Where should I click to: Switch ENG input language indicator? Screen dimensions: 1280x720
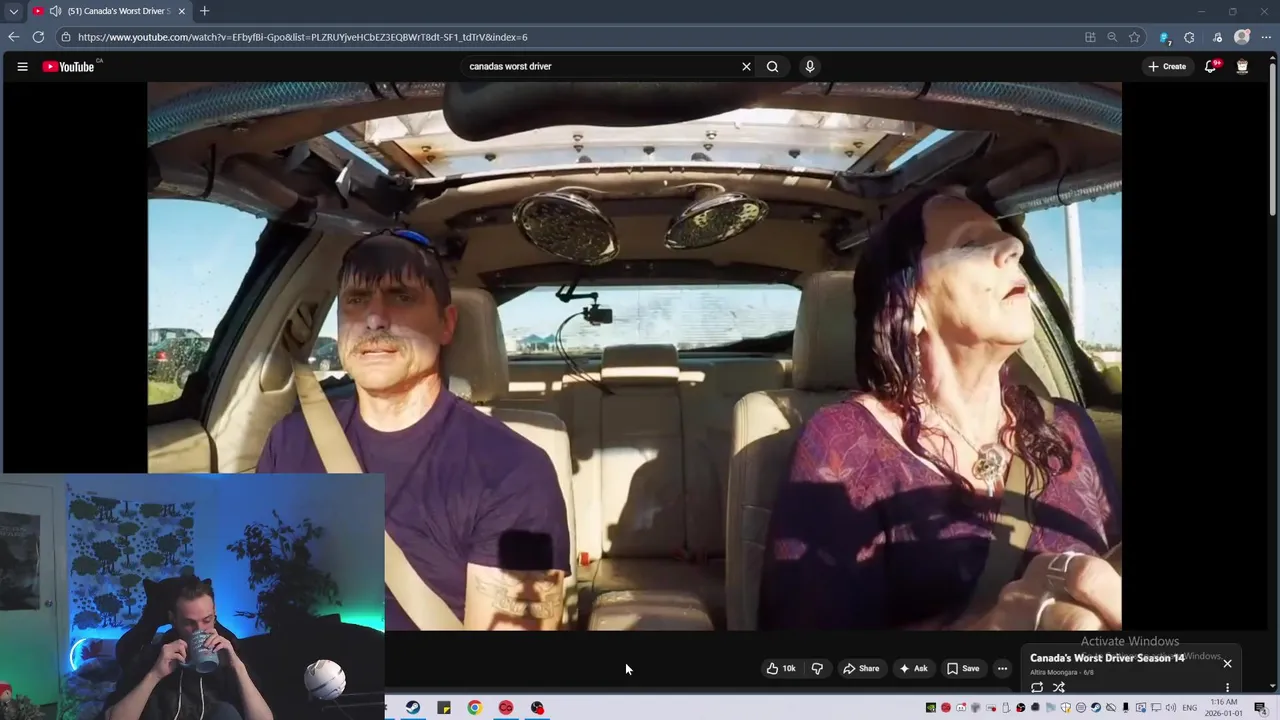point(1190,708)
